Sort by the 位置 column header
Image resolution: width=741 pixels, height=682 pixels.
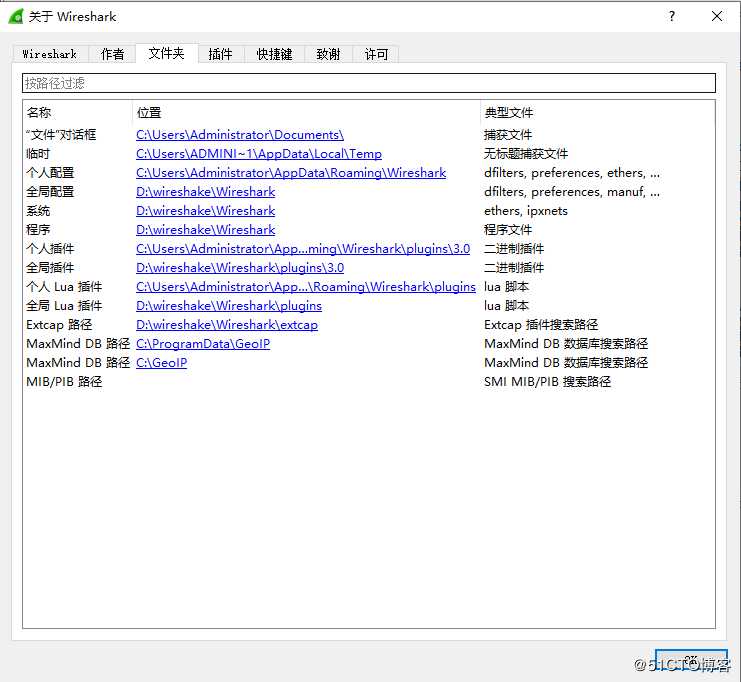coord(306,112)
